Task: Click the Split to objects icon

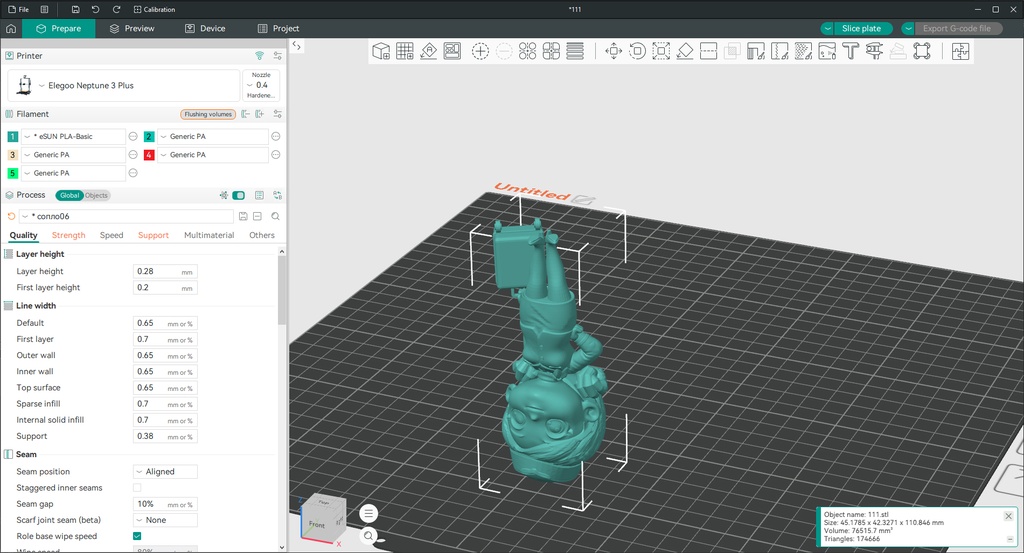Action: [x=528, y=51]
